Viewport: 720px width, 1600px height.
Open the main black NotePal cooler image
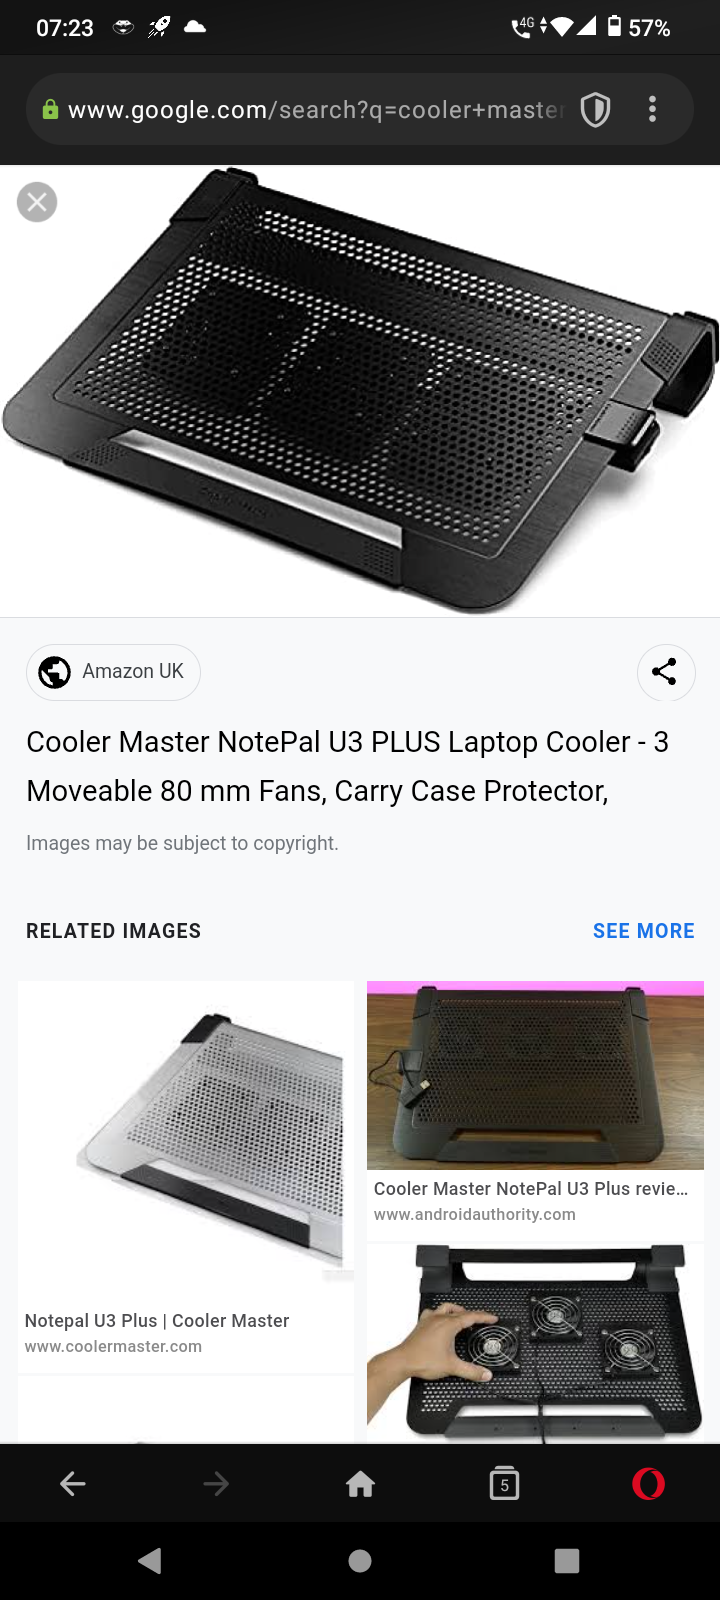[x=360, y=390]
